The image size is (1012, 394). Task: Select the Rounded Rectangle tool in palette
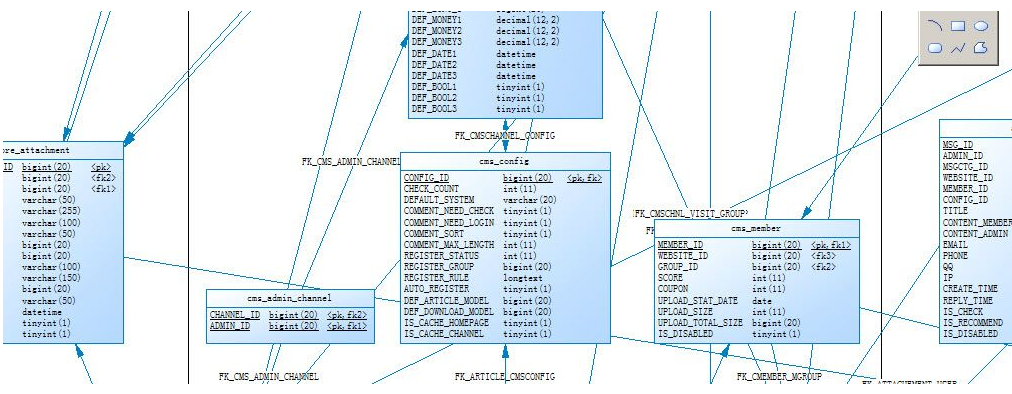click(935, 48)
